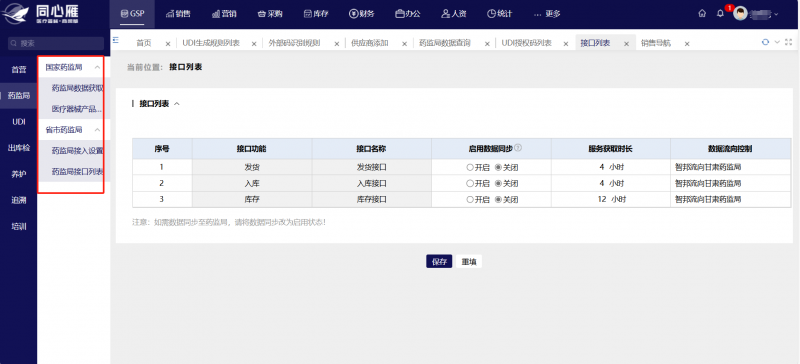Close the 接口列表 tab
Screen dimensions: 800x364
coord(626,44)
